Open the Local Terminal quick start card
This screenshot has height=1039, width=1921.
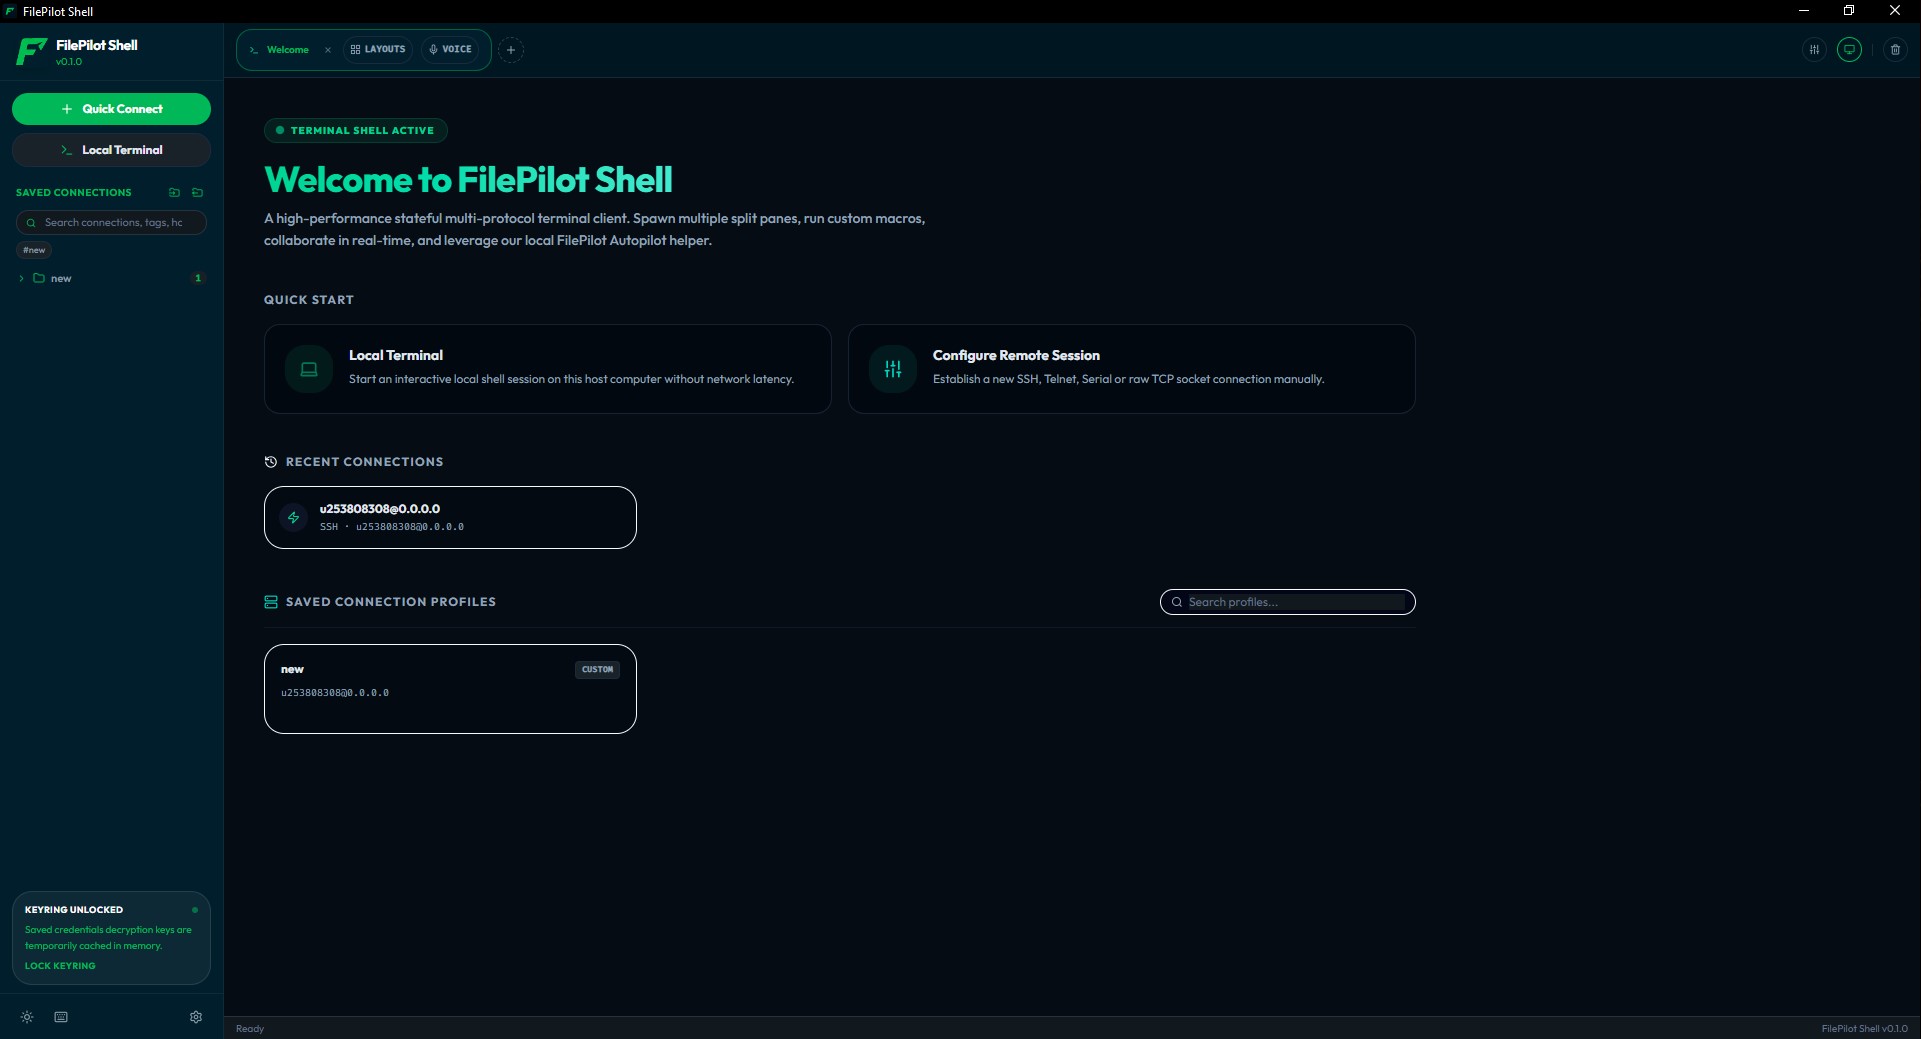[x=547, y=368]
